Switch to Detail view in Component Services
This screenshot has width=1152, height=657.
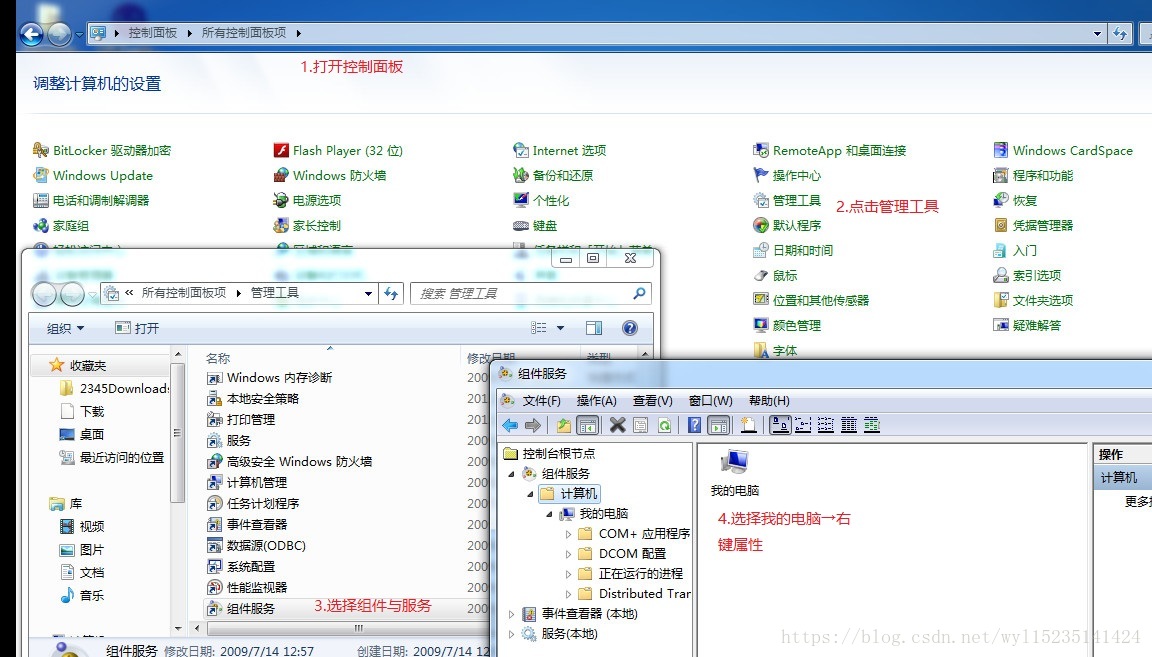[849, 425]
